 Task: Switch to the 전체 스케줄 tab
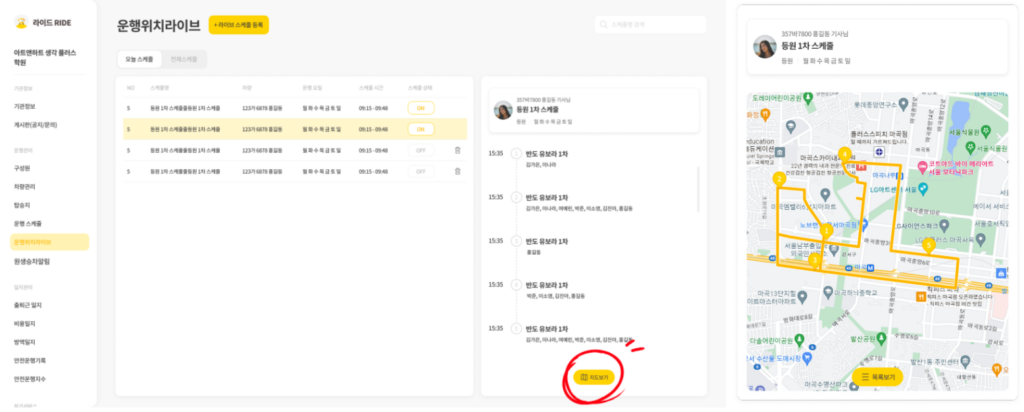pos(184,60)
